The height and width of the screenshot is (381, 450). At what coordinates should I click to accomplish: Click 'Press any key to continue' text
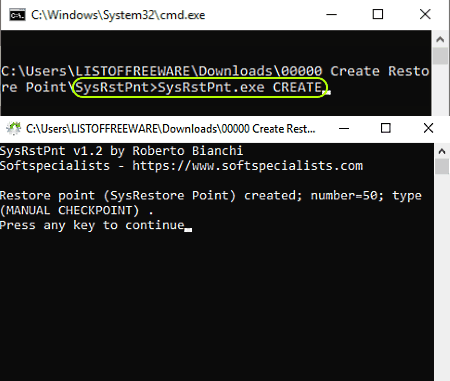92,225
